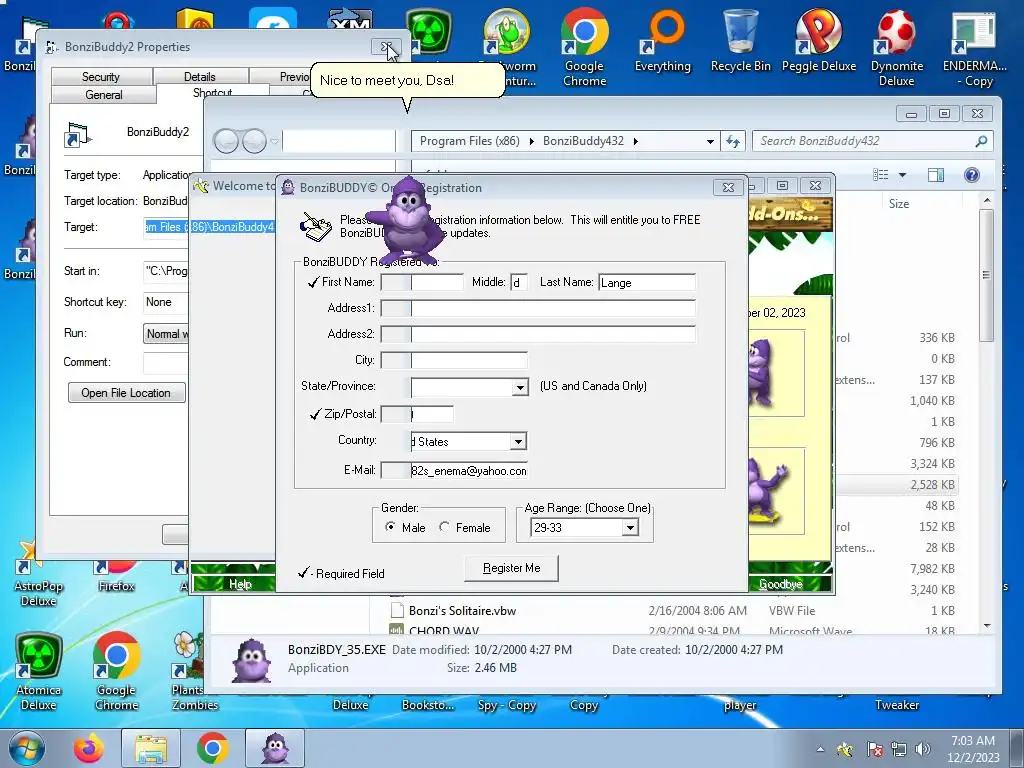1024x768 pixels.
Task: Expand the BonziBuddy432 breadcrumb arrow
Action: point(635,141)
